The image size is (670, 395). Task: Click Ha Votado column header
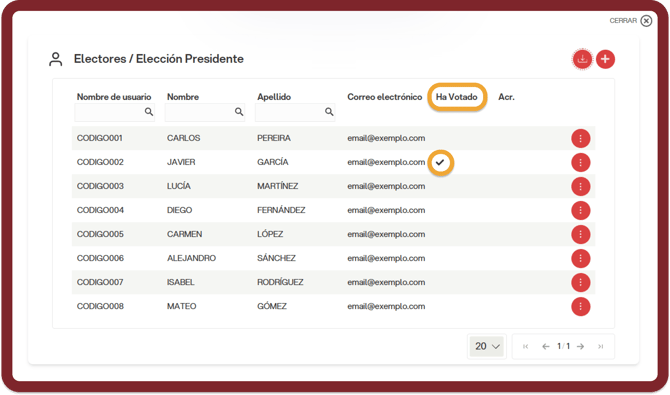tap(456, 97)
